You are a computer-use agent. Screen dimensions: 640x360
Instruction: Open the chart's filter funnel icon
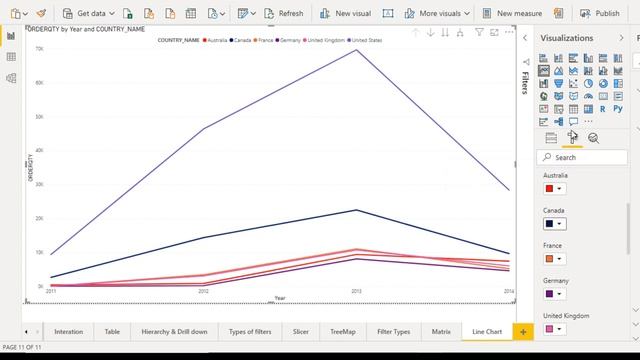coord(479,32)
